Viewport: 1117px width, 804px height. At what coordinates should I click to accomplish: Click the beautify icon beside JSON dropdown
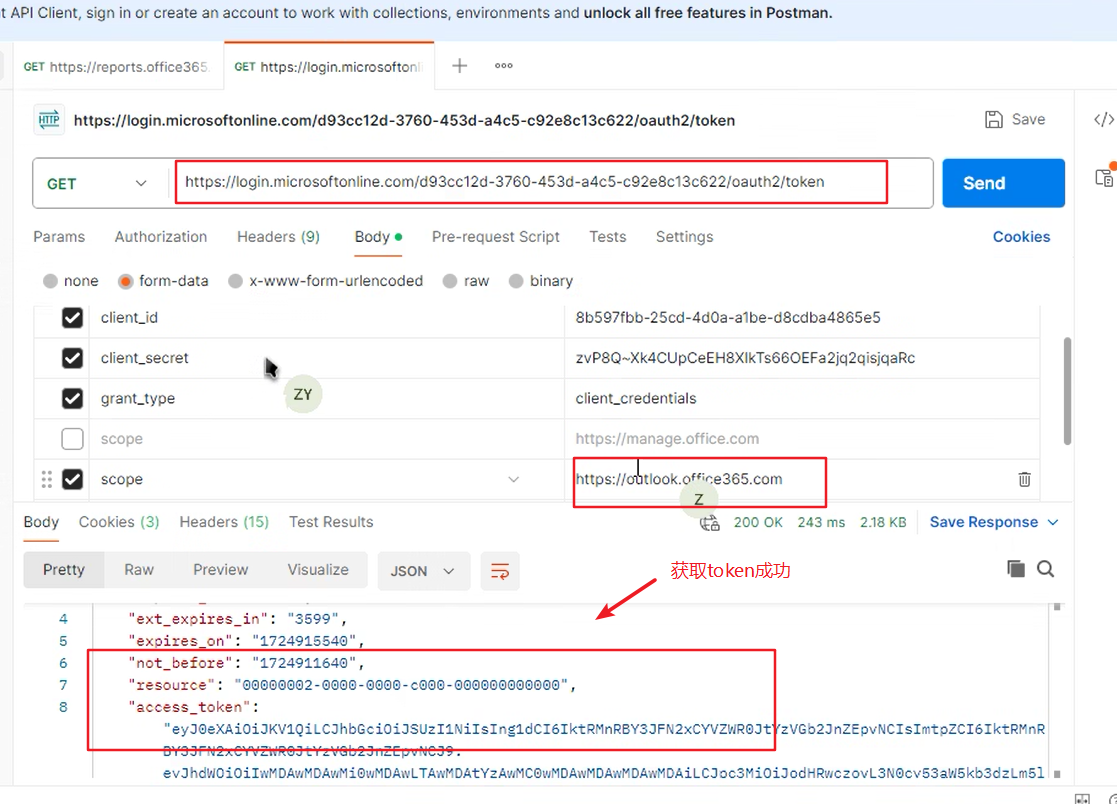click(x=500, y=568)
